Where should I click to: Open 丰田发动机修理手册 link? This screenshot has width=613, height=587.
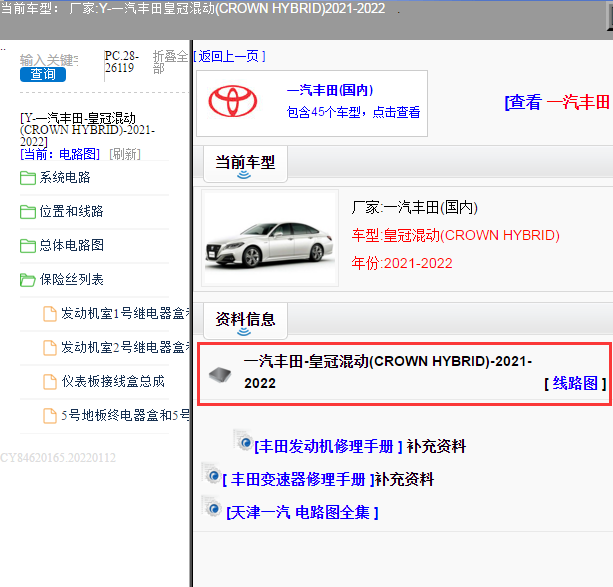pos(328,446)
